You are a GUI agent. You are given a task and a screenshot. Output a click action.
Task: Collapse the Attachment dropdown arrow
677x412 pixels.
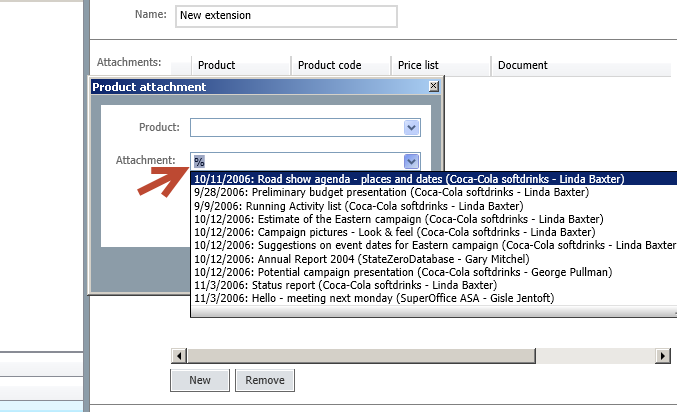412,162
